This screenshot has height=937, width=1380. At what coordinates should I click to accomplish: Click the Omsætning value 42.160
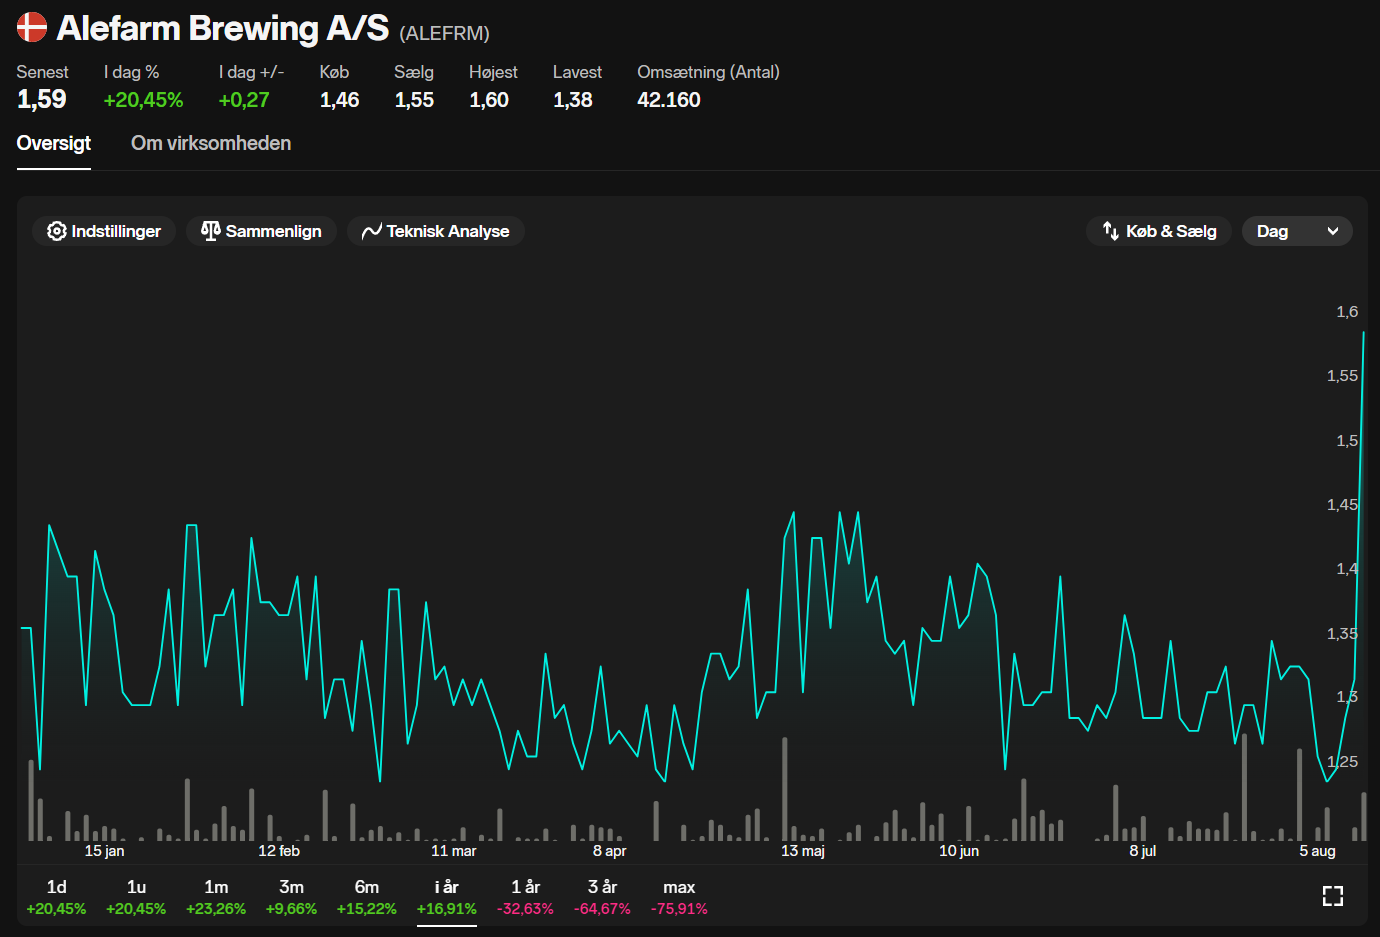[x=669, y=100]
